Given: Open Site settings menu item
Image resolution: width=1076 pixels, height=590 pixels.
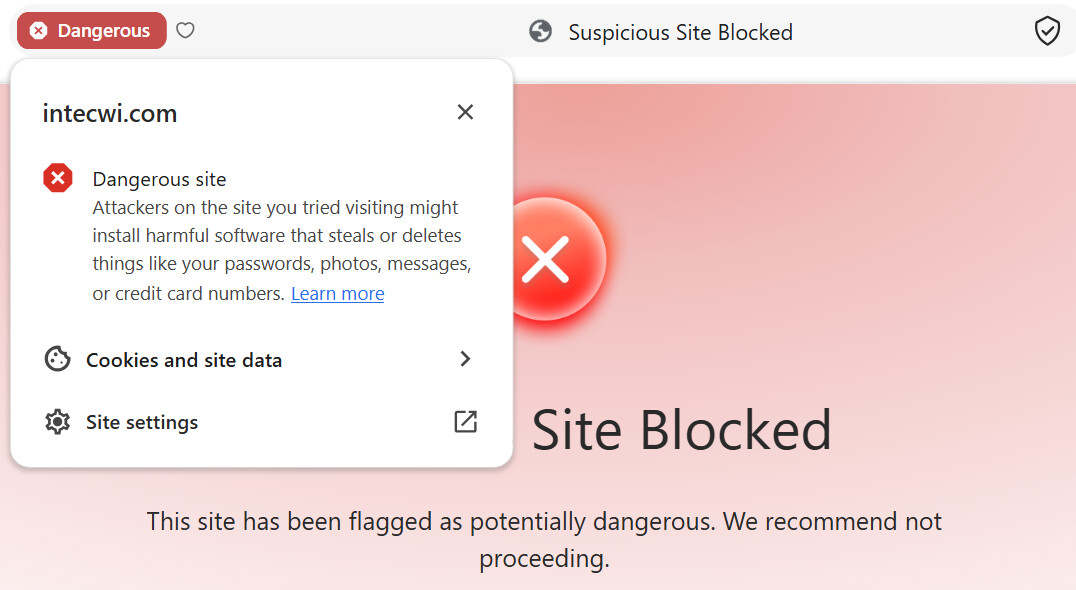Looking at the screenshot, I should tap(261, 422).
